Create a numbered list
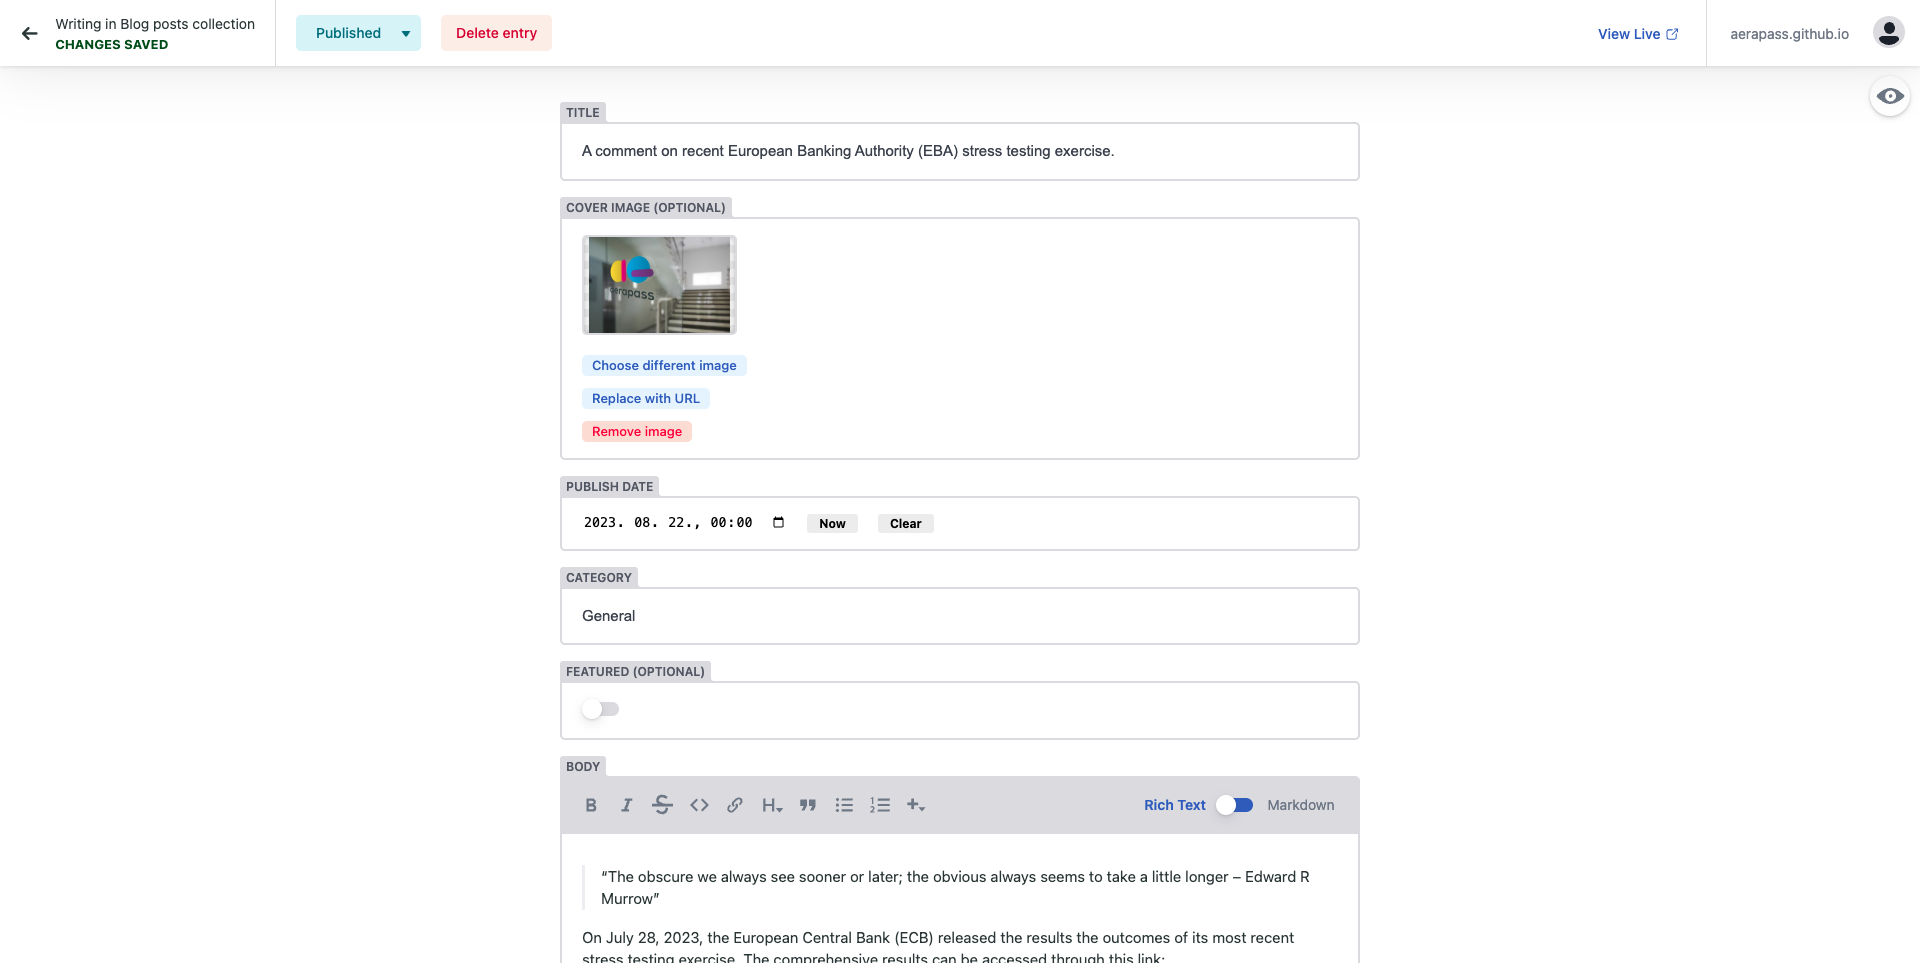This screenshot has width=1920, height=963. pyautogui.click(x=880, y=805)
